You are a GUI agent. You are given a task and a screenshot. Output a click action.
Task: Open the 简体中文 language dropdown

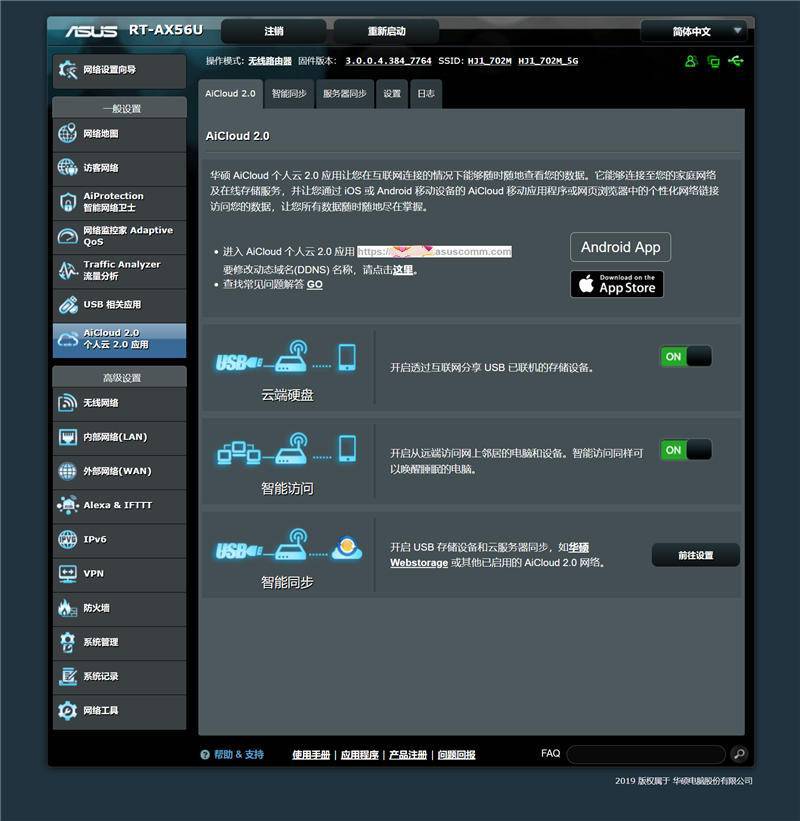[693, 31]
